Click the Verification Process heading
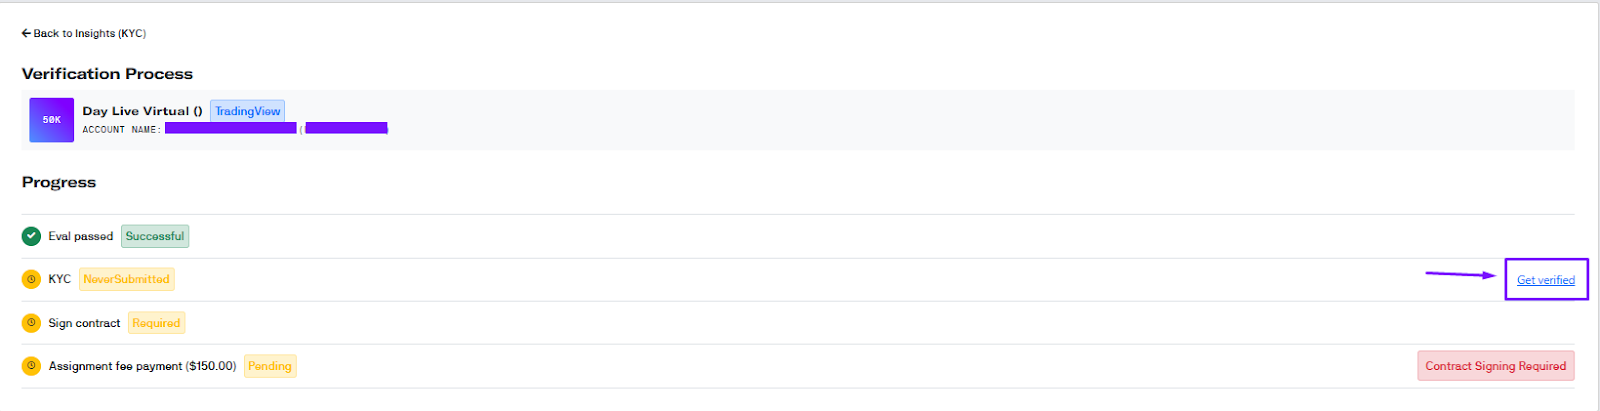Screen dimensions: 1600x411 click(107, 74)
